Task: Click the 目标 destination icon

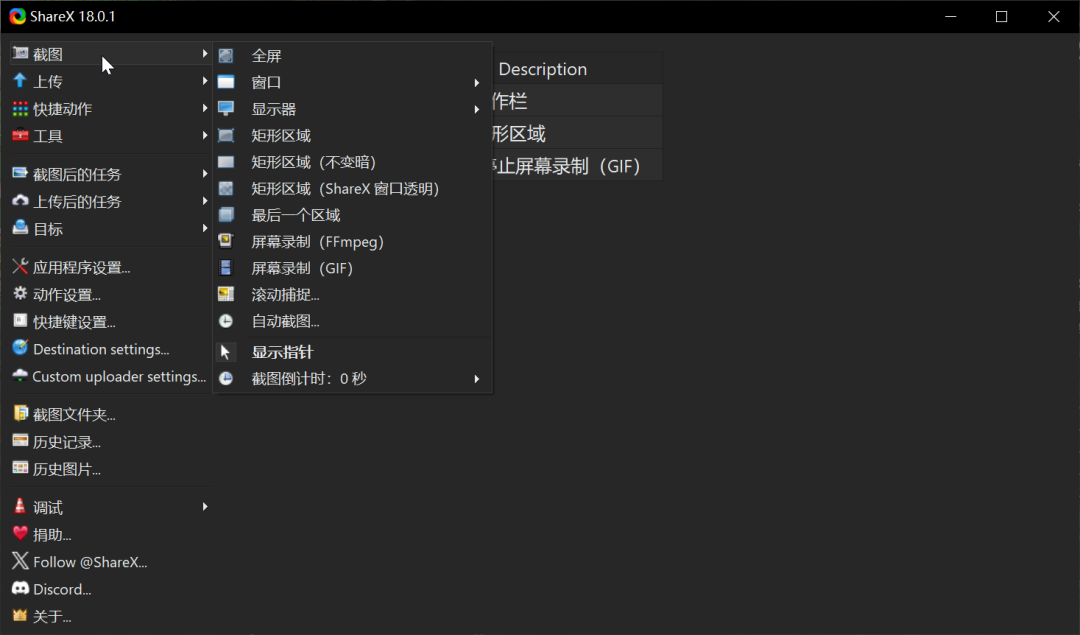Action: point(20,228)
